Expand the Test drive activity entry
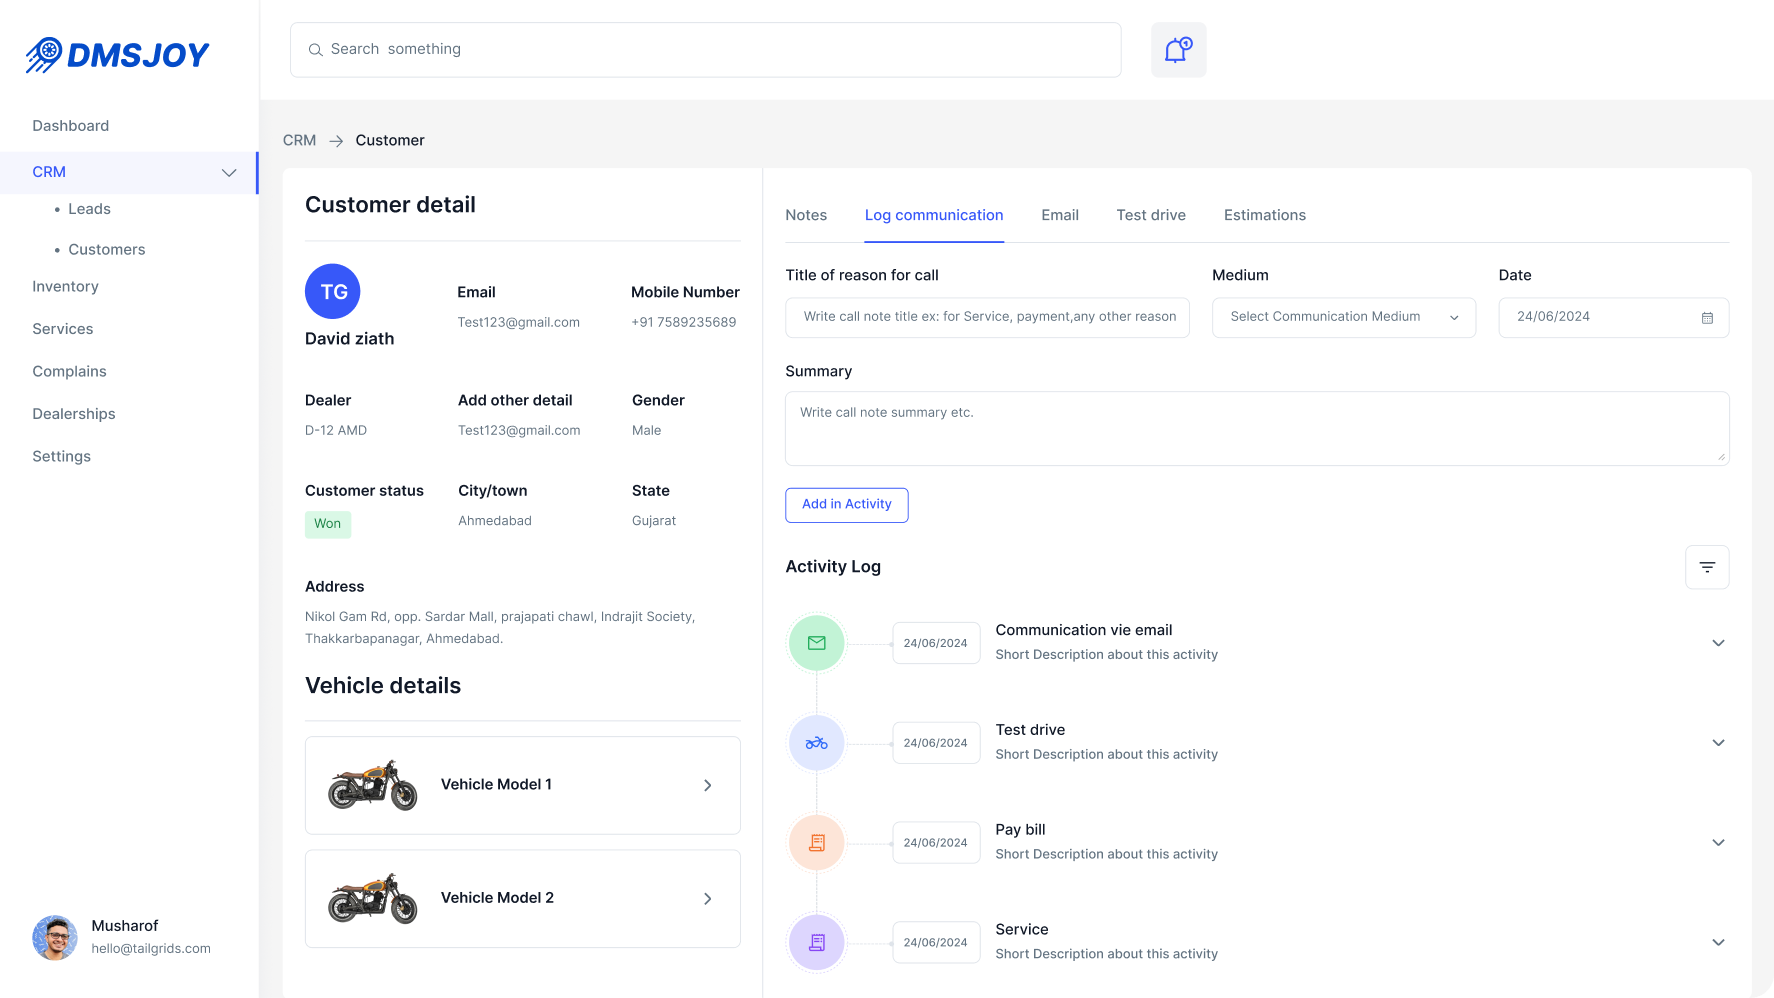 tap(1718, 743)
